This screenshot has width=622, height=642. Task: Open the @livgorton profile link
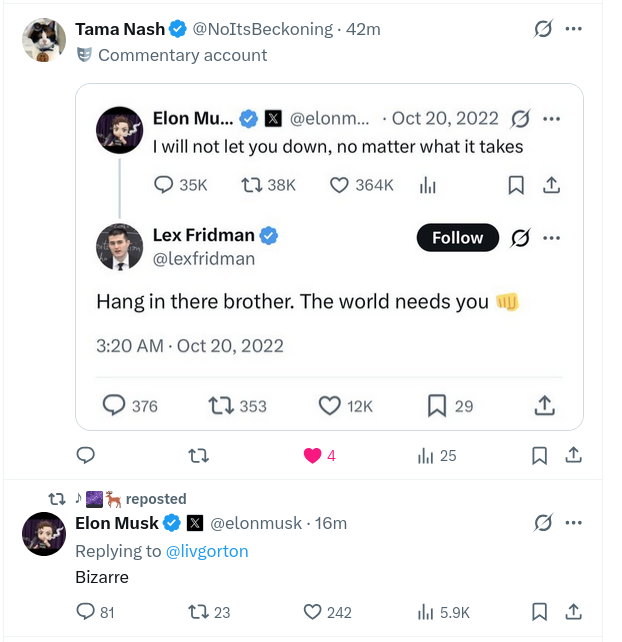click(x=207, y=551)
